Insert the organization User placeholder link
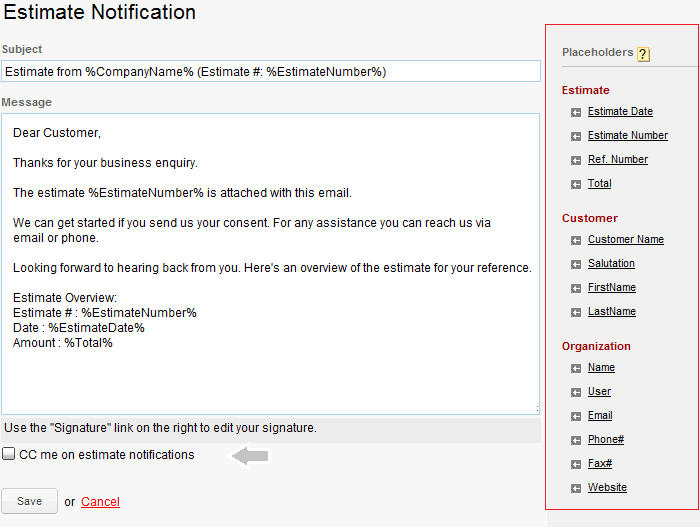Viewport: 700px width, 528px height. (x=599, y=392)
